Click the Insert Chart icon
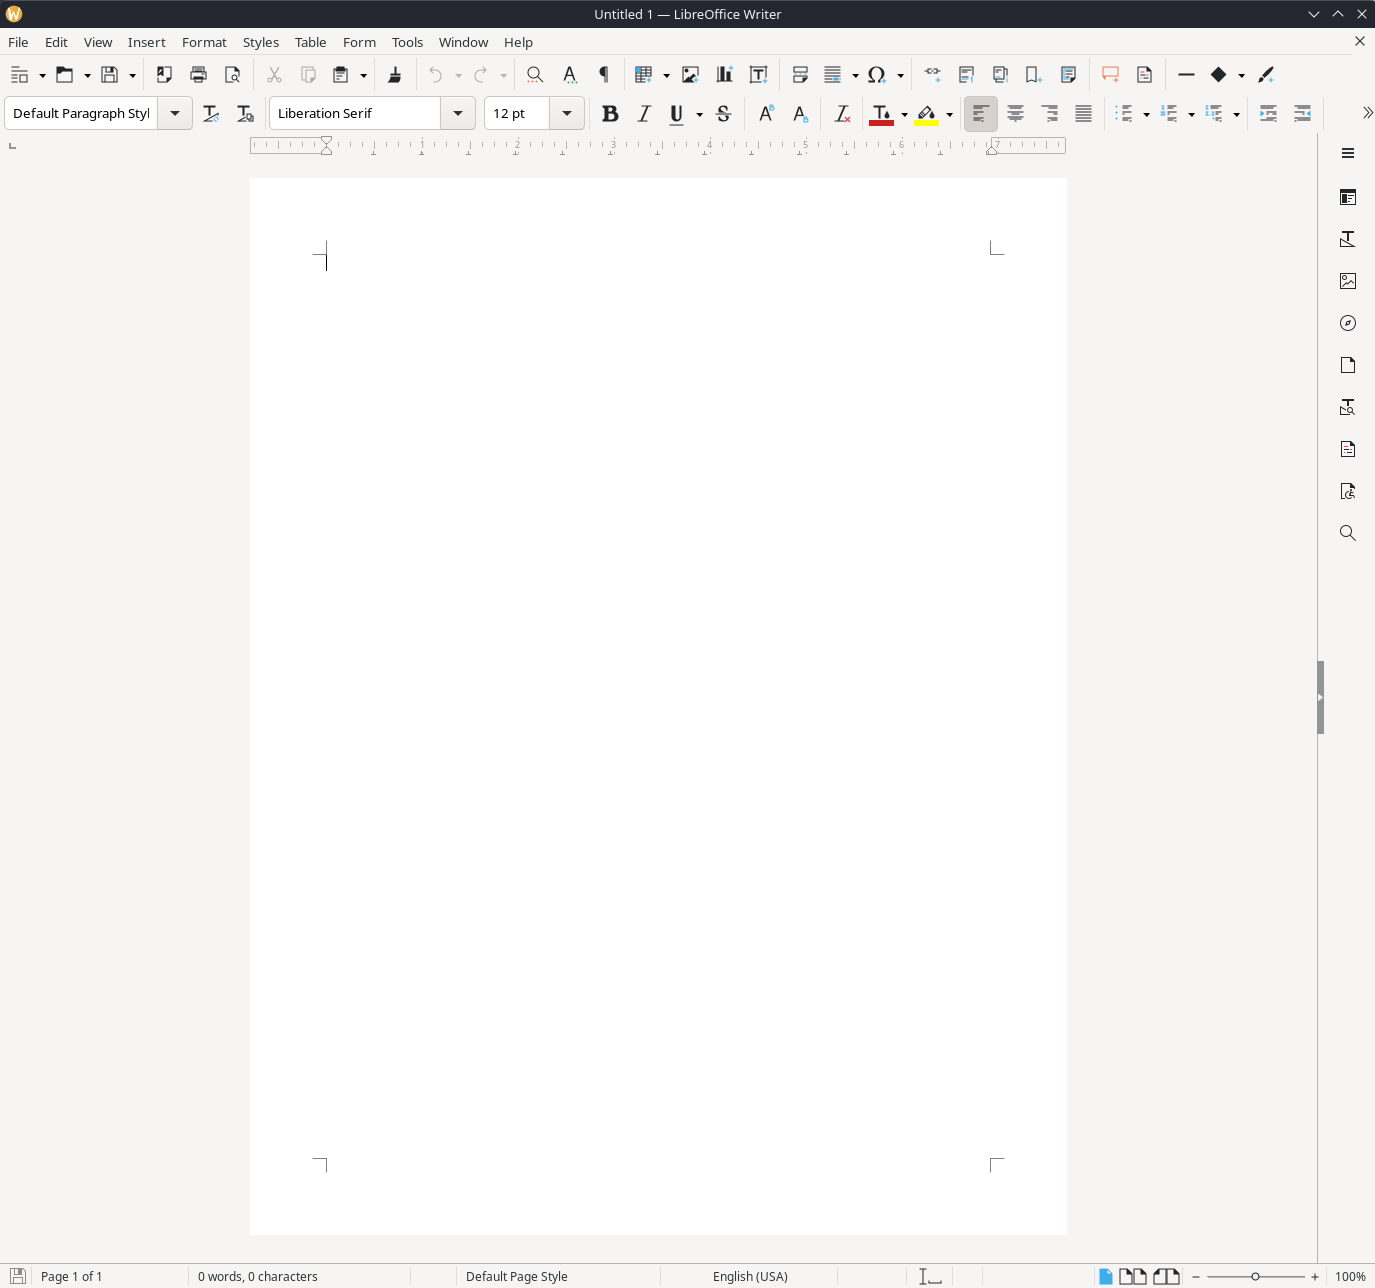 pyautogui.click(x=724, y=75)
